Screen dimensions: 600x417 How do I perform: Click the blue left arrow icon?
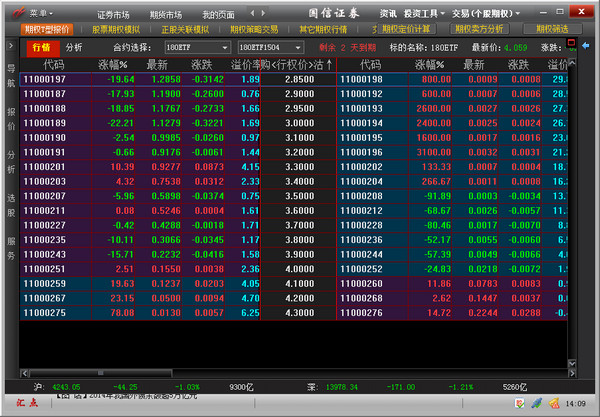click(x=585, y=46)
